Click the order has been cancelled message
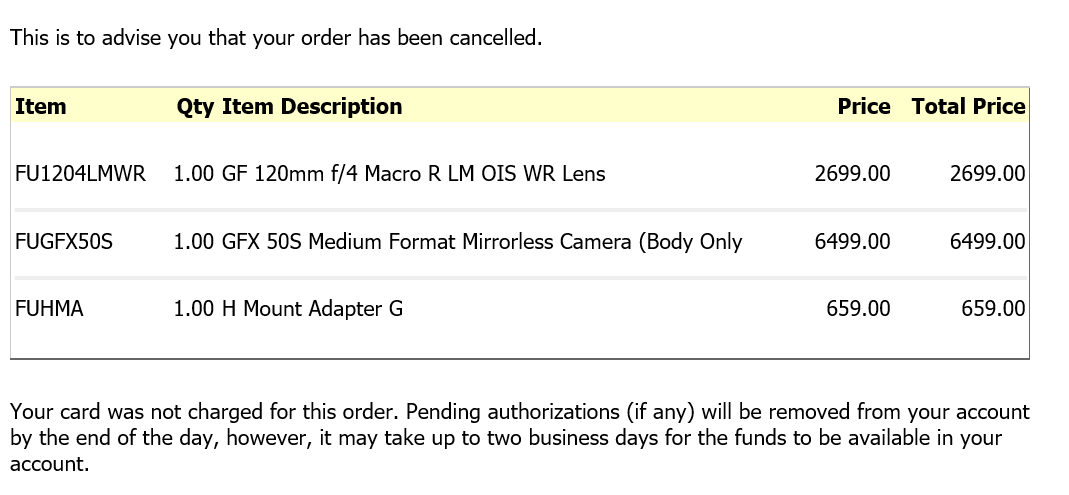This screenshot has height=495, width=1069. tap(276, 38)
